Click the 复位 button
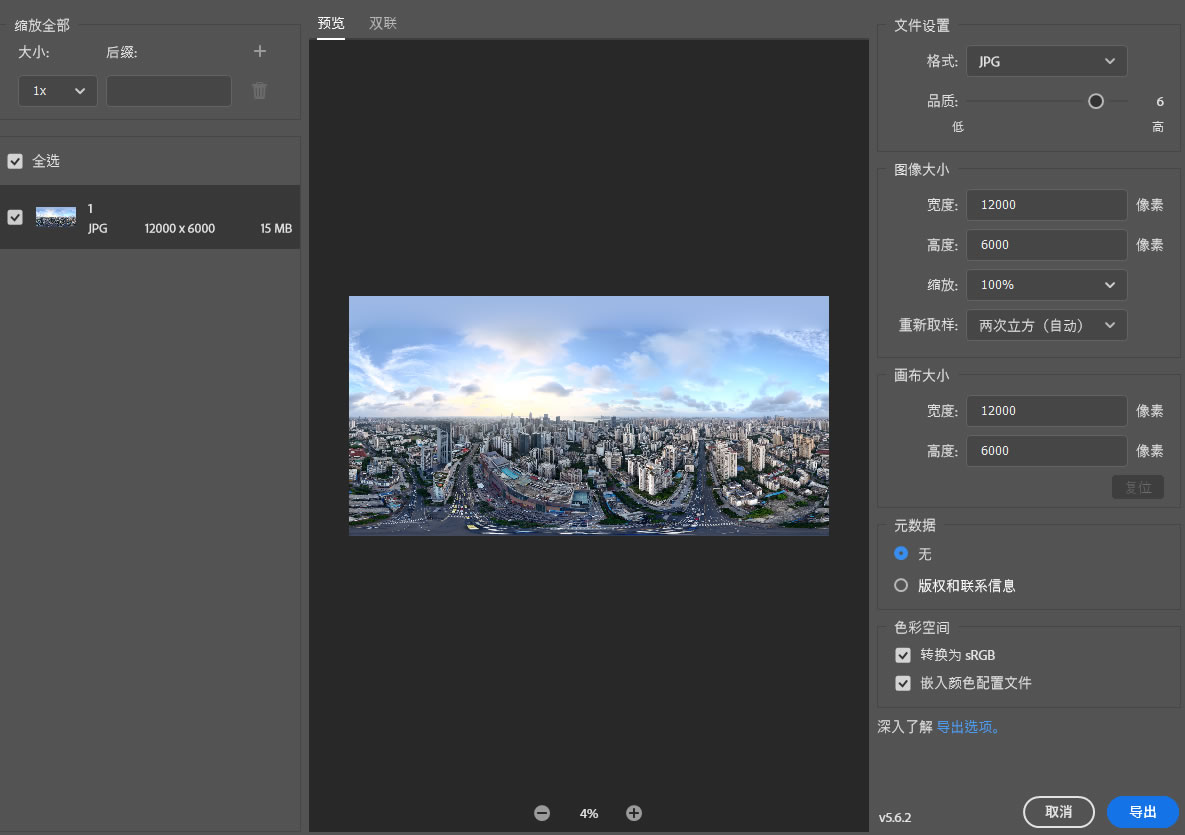Viewport: 1185px width, 835px height. [x=1138, y=487]
